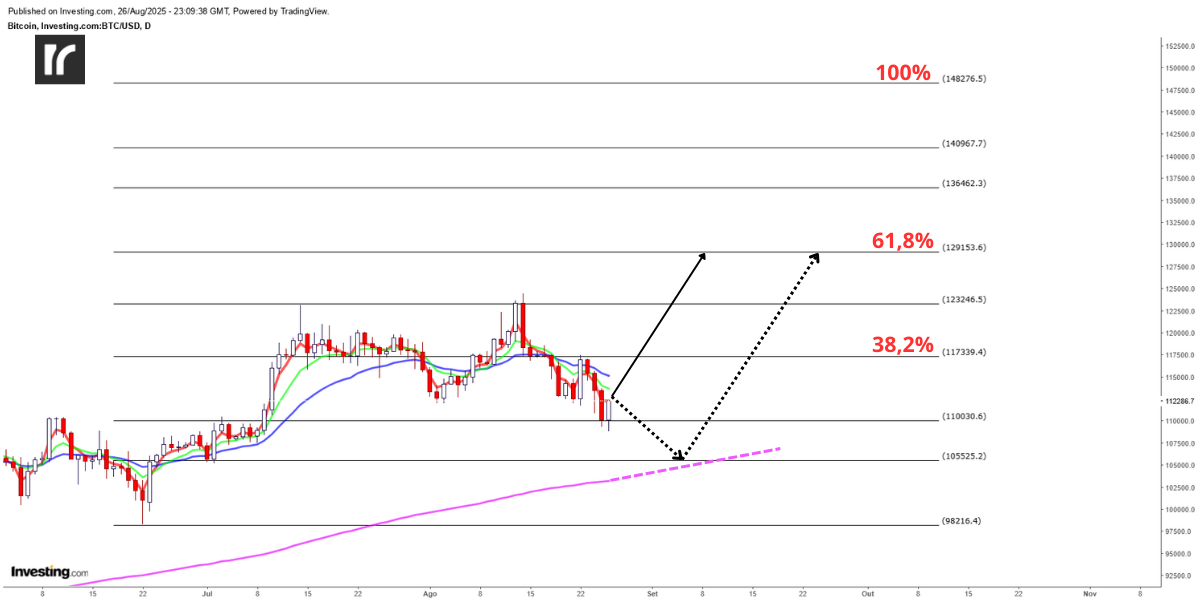This screenshot has height=602, width=1200.
Task: Click the "(129153.6)" level price label
Action: tap(964, 247)
